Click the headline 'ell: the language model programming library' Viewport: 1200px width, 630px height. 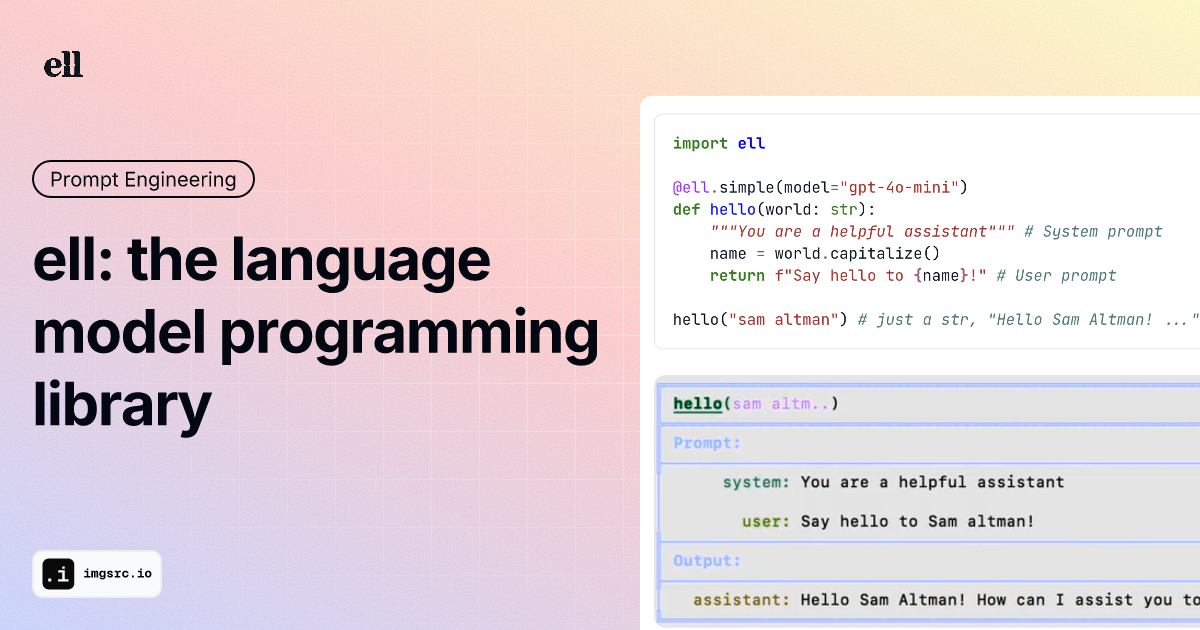coord(315,331)
